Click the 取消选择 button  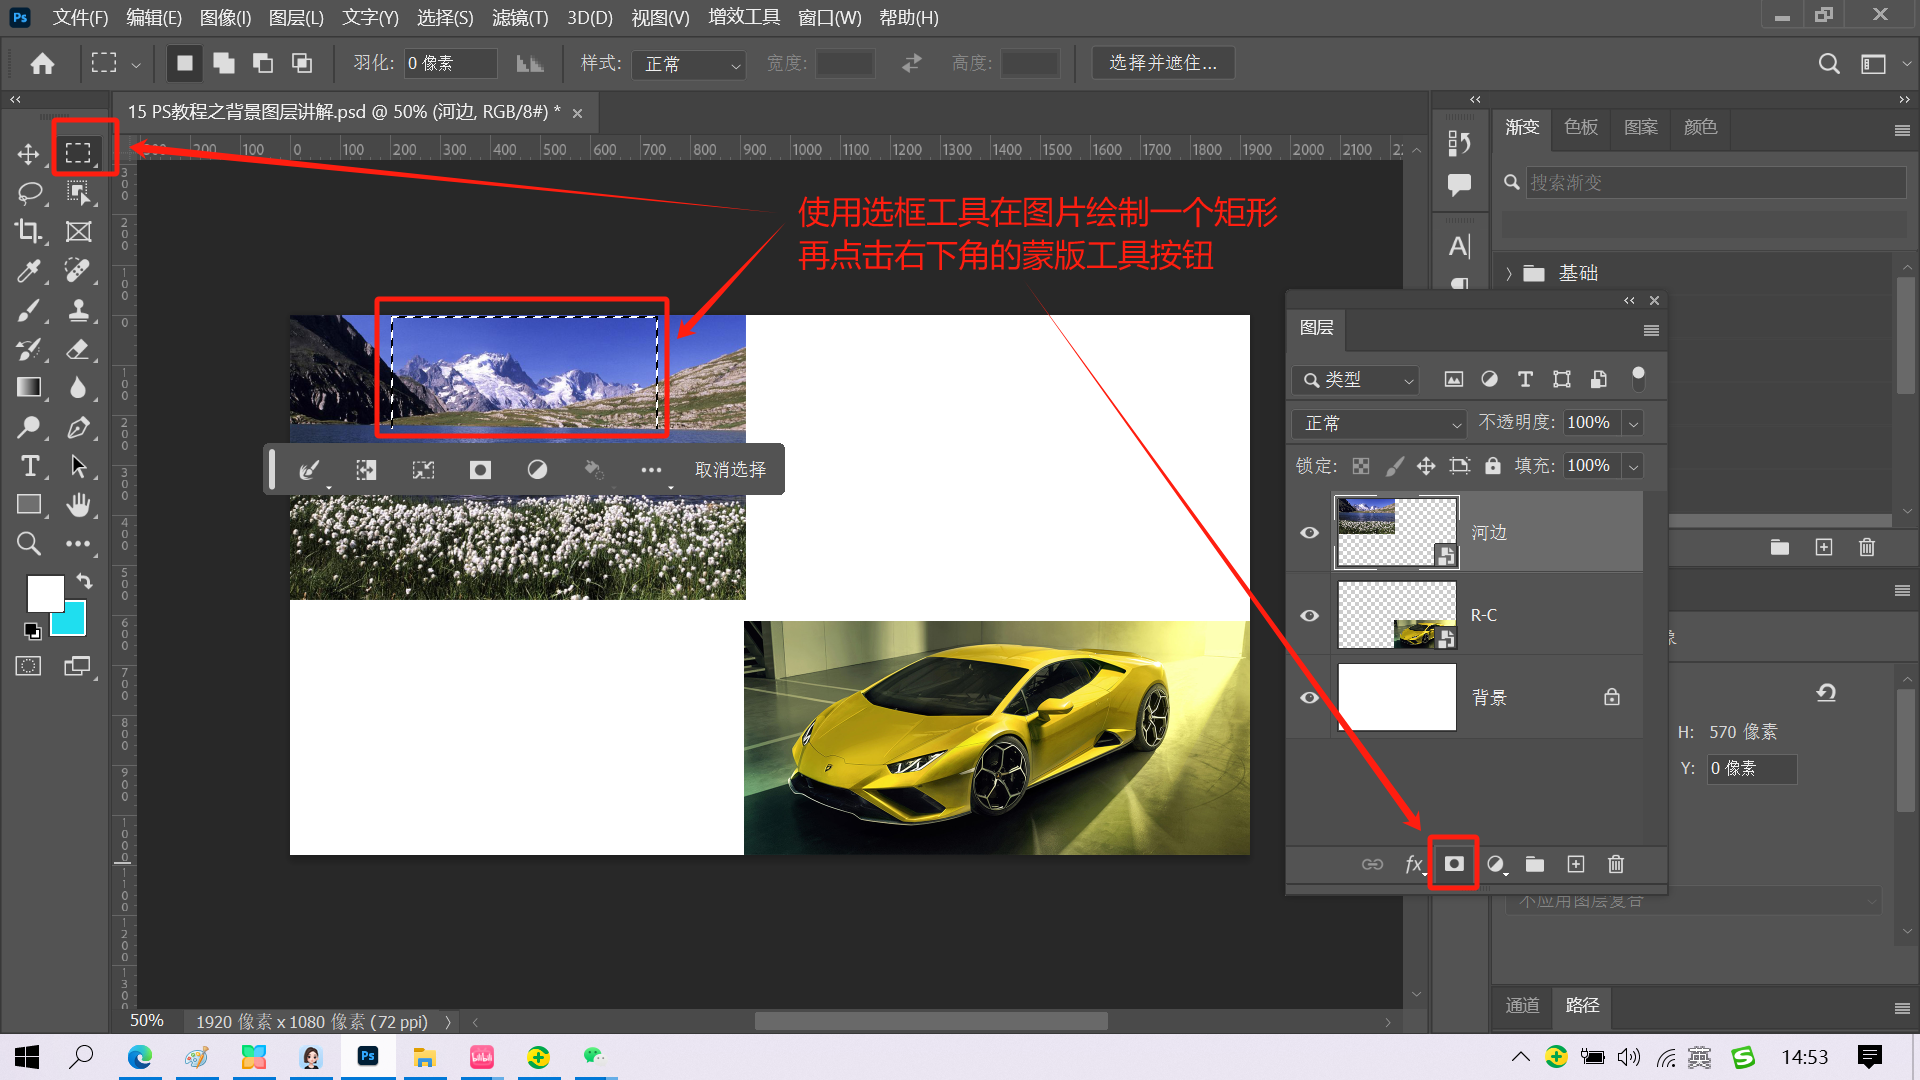click(x=730, y=470)
